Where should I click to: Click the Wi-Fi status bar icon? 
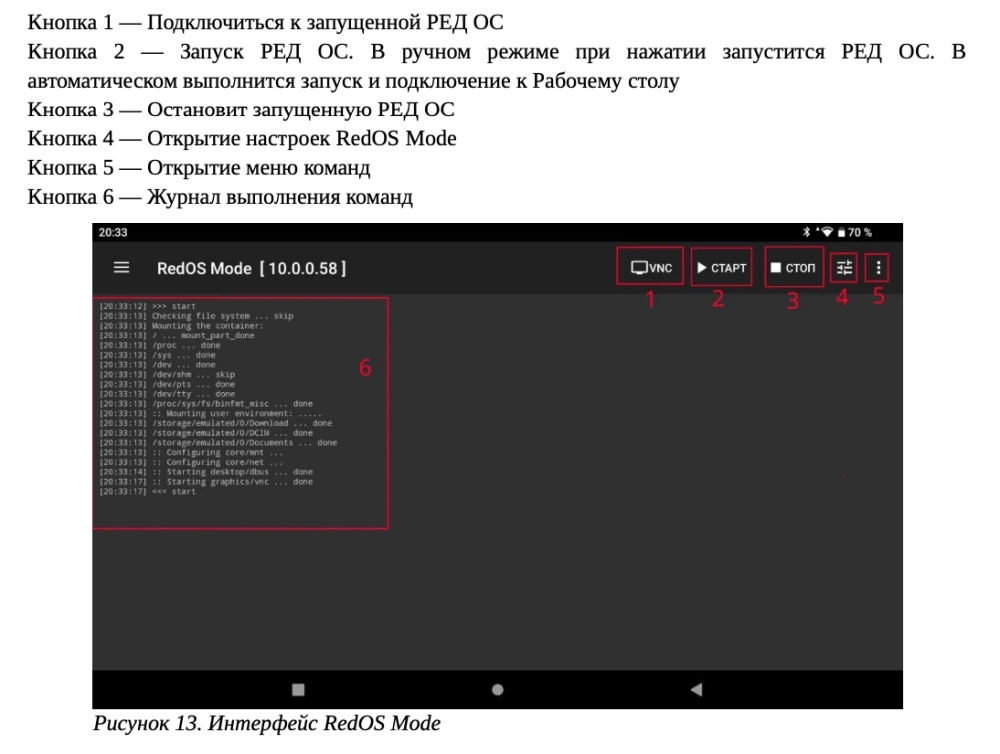tap(827, 232)
